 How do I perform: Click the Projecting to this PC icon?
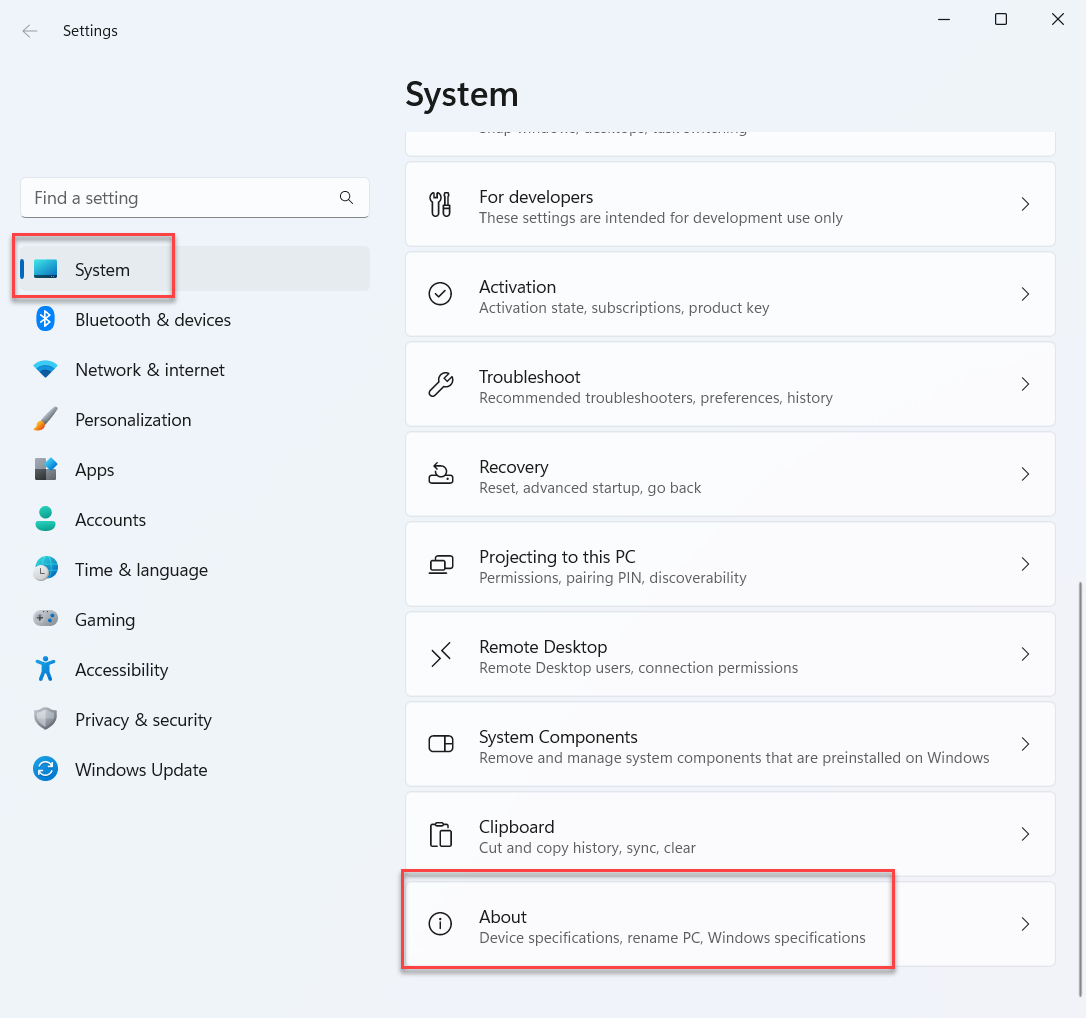(440, 564)
